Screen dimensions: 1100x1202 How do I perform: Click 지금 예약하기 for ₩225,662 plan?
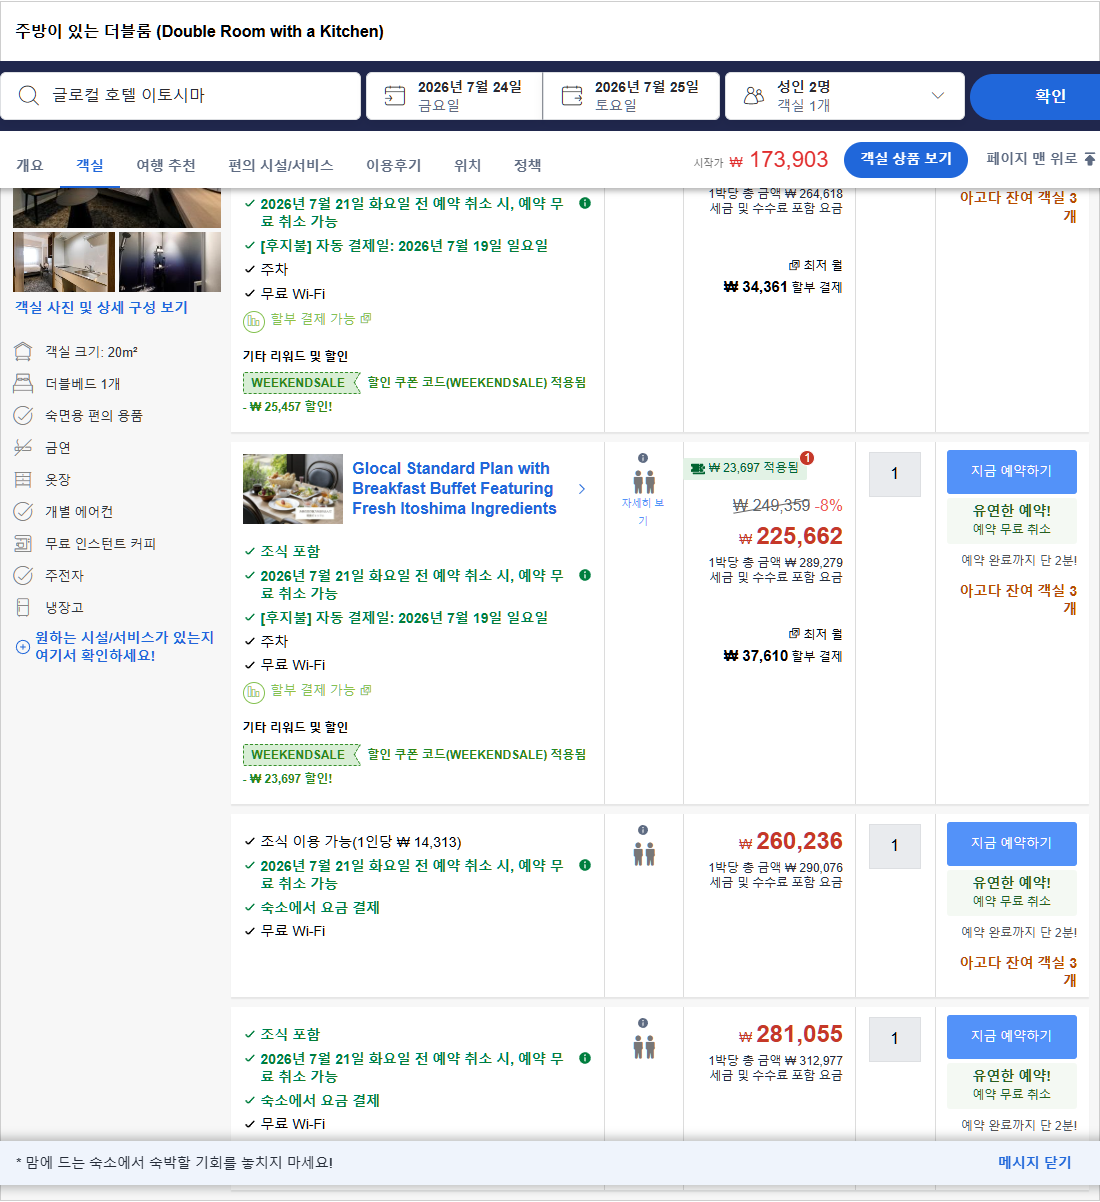pos(1011,471)
